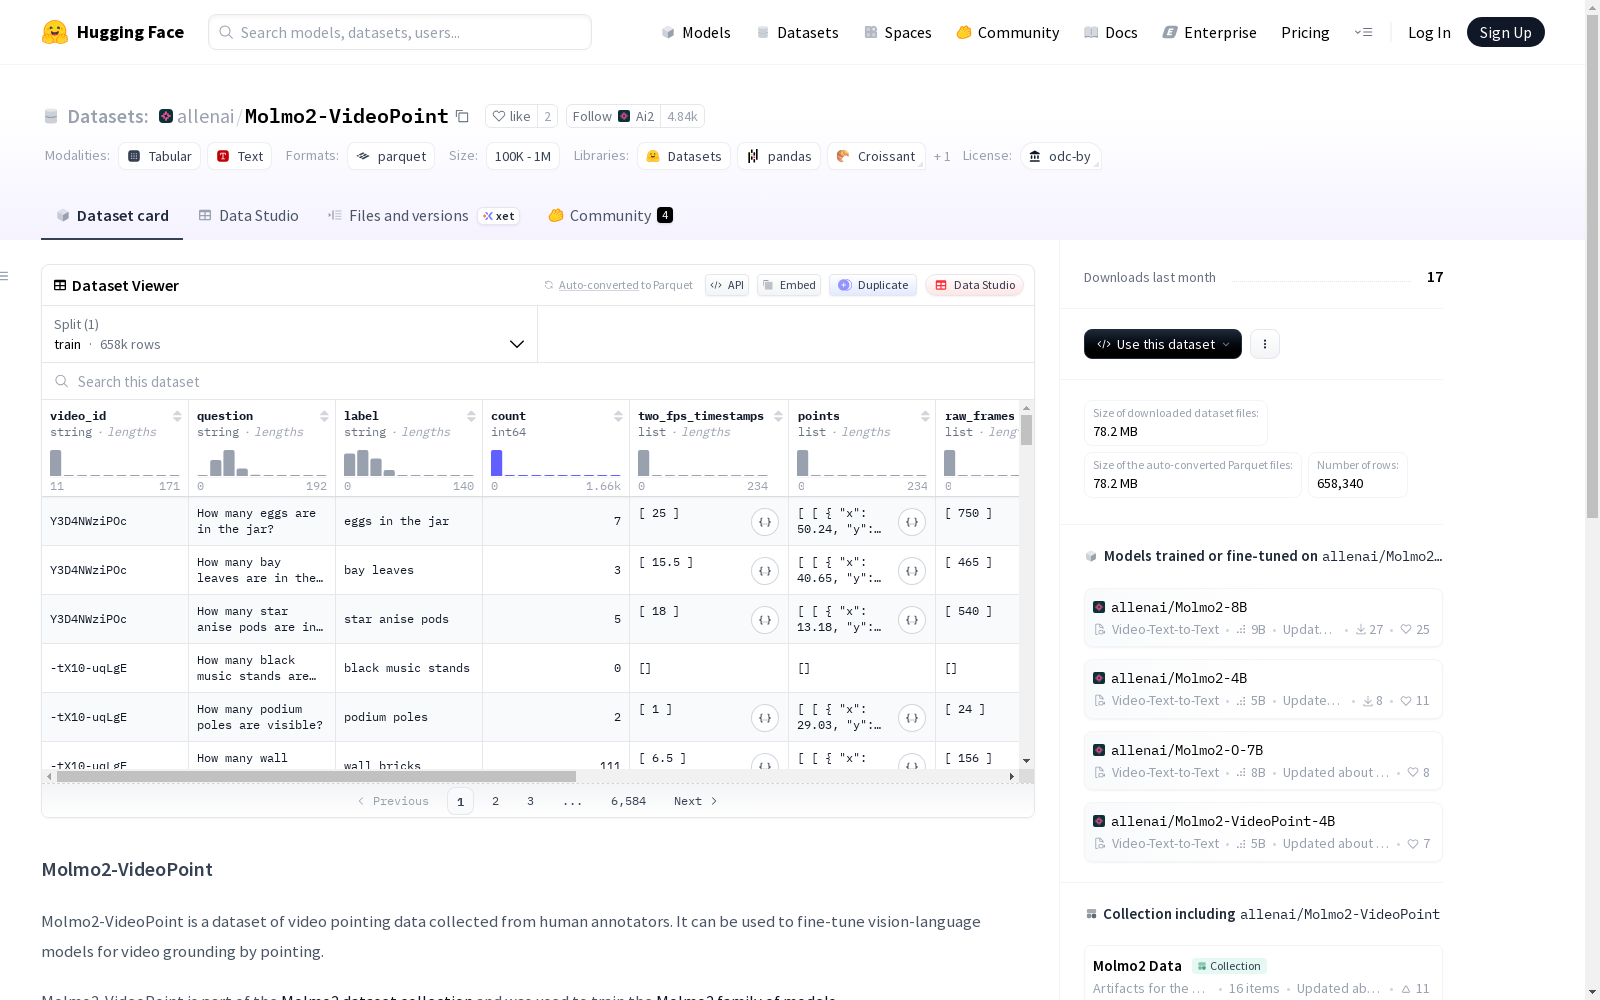Expand JSON points in the bay leaves row
The height and width of the screenshot is (1000, 1600).
click(x=912, y=570)
